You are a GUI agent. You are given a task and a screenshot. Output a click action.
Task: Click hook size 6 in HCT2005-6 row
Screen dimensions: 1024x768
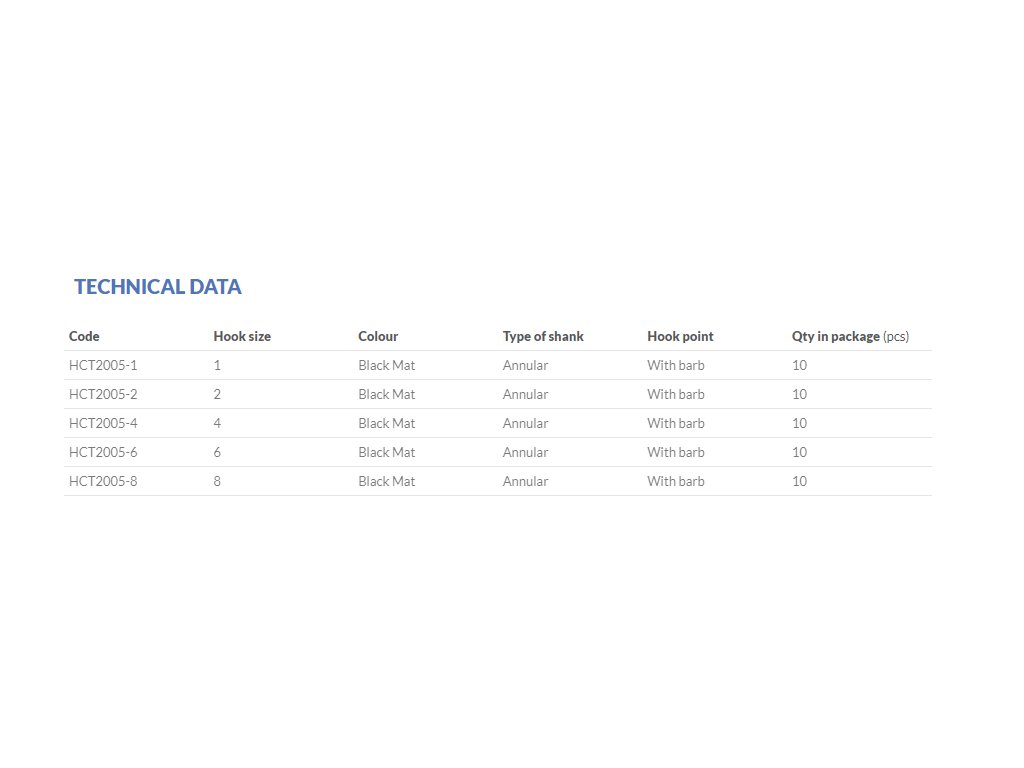[x=217, y=452]
